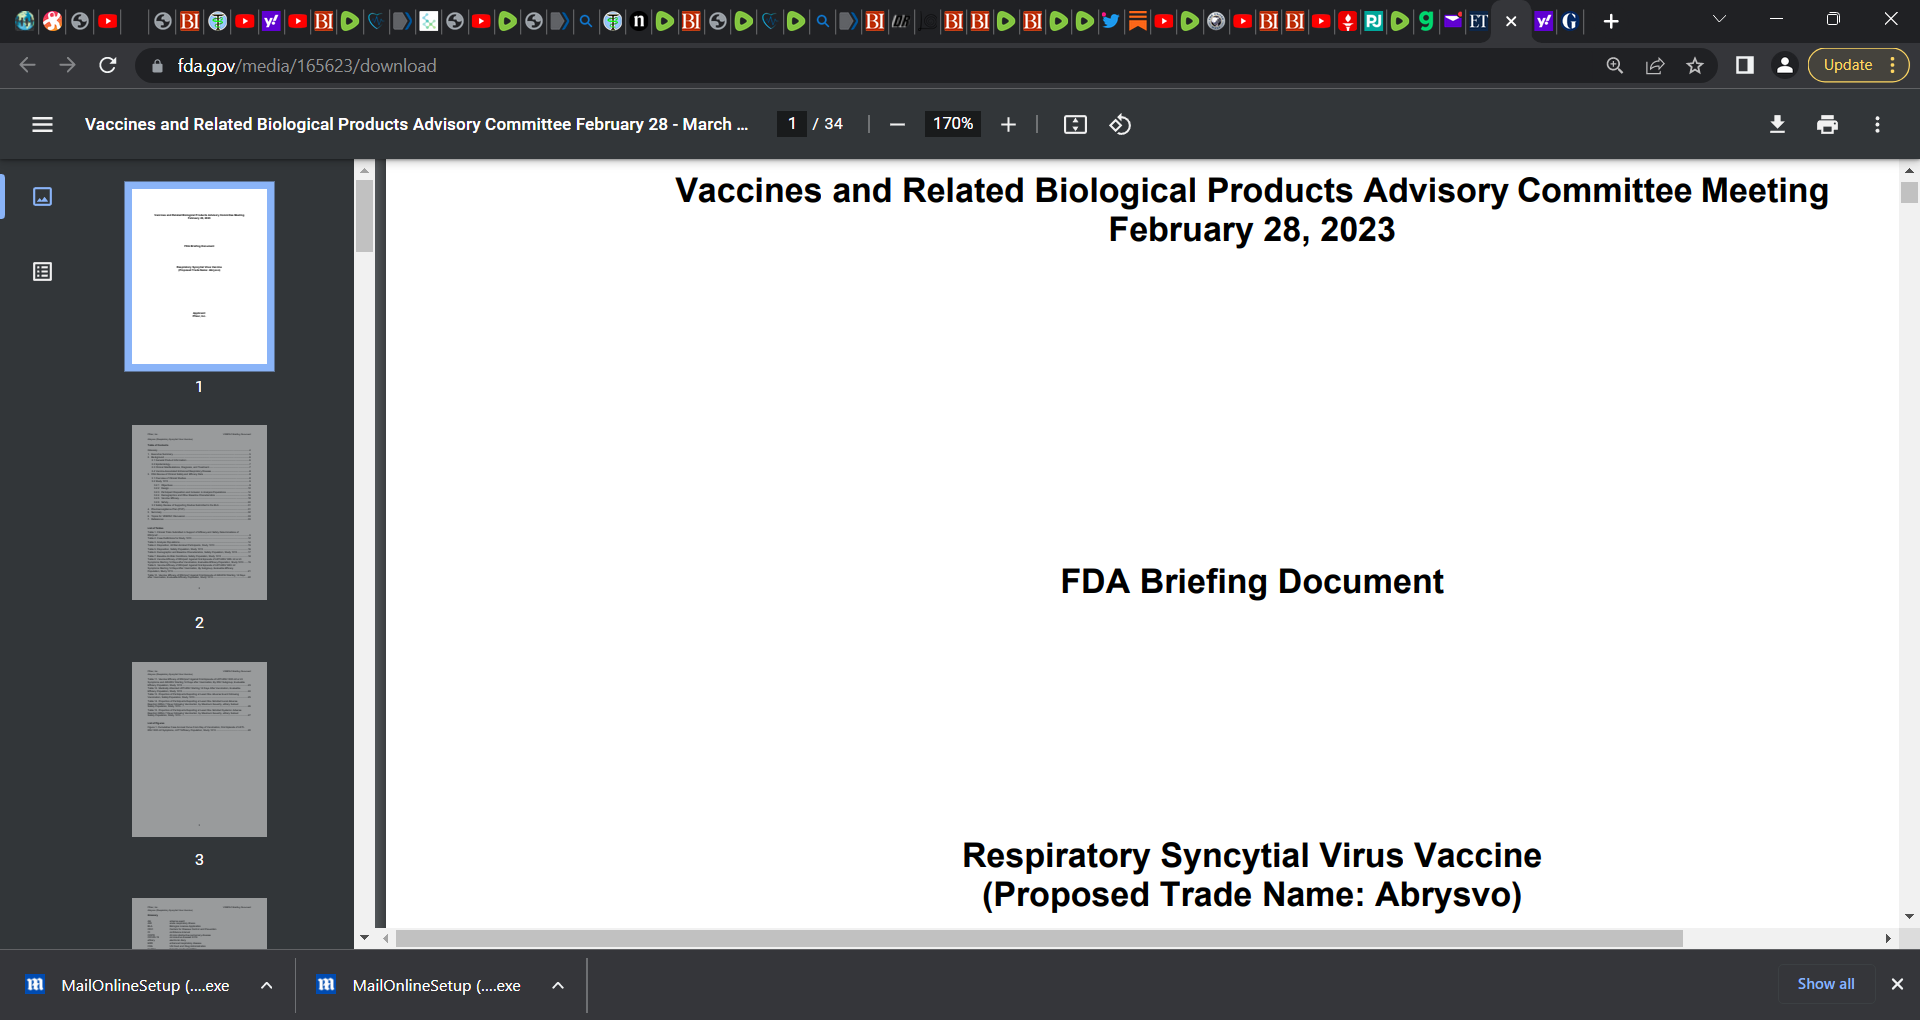The width and height of the screenshot is (1920, 1020).
Task: Zoom out of the PDF
Action: [x=897, y=124]
